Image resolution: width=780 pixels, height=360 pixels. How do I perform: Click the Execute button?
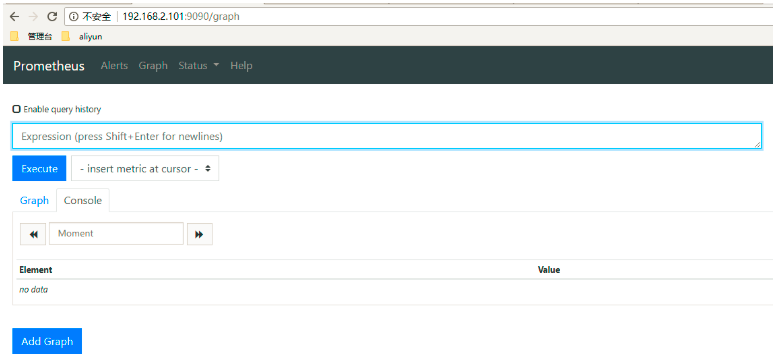(x=39, y=169)
